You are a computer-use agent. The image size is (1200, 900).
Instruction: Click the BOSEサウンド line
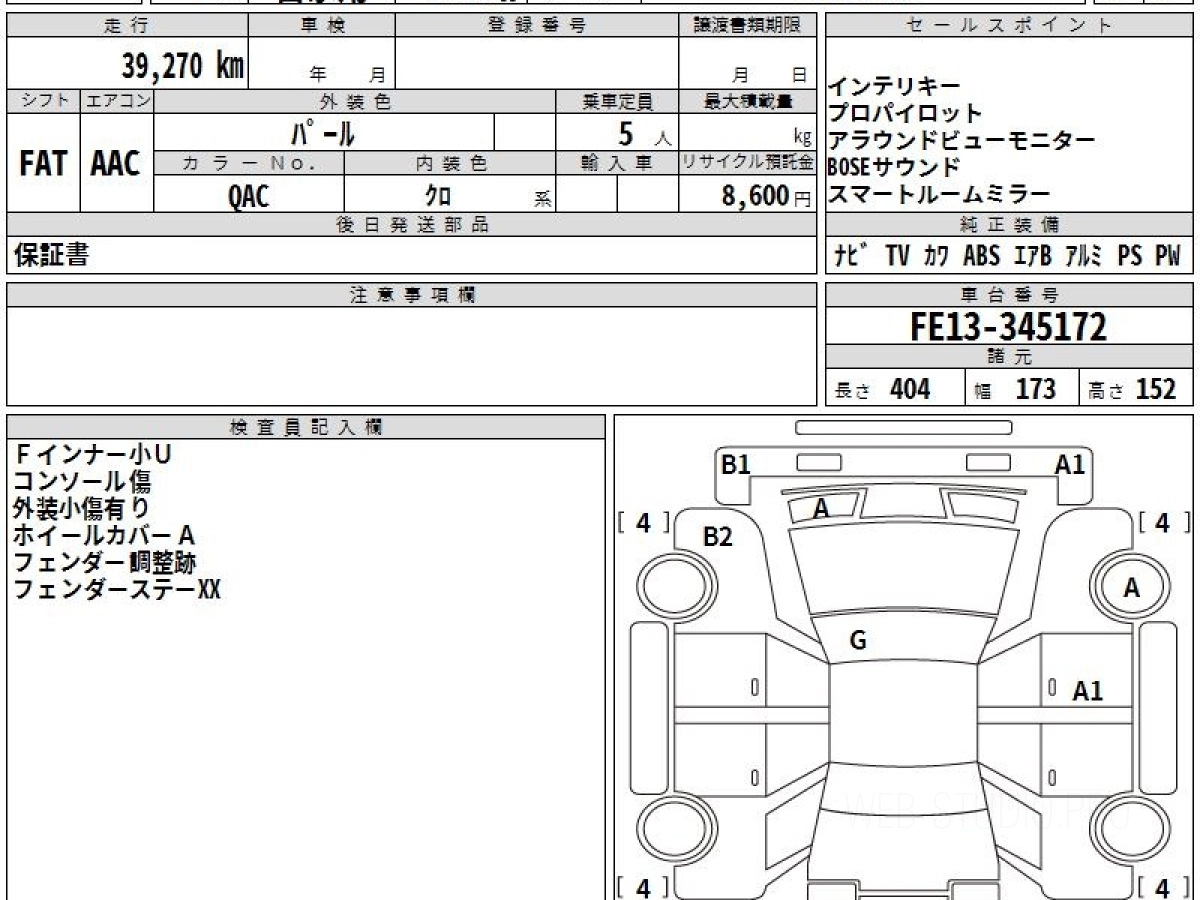point(894,167)
